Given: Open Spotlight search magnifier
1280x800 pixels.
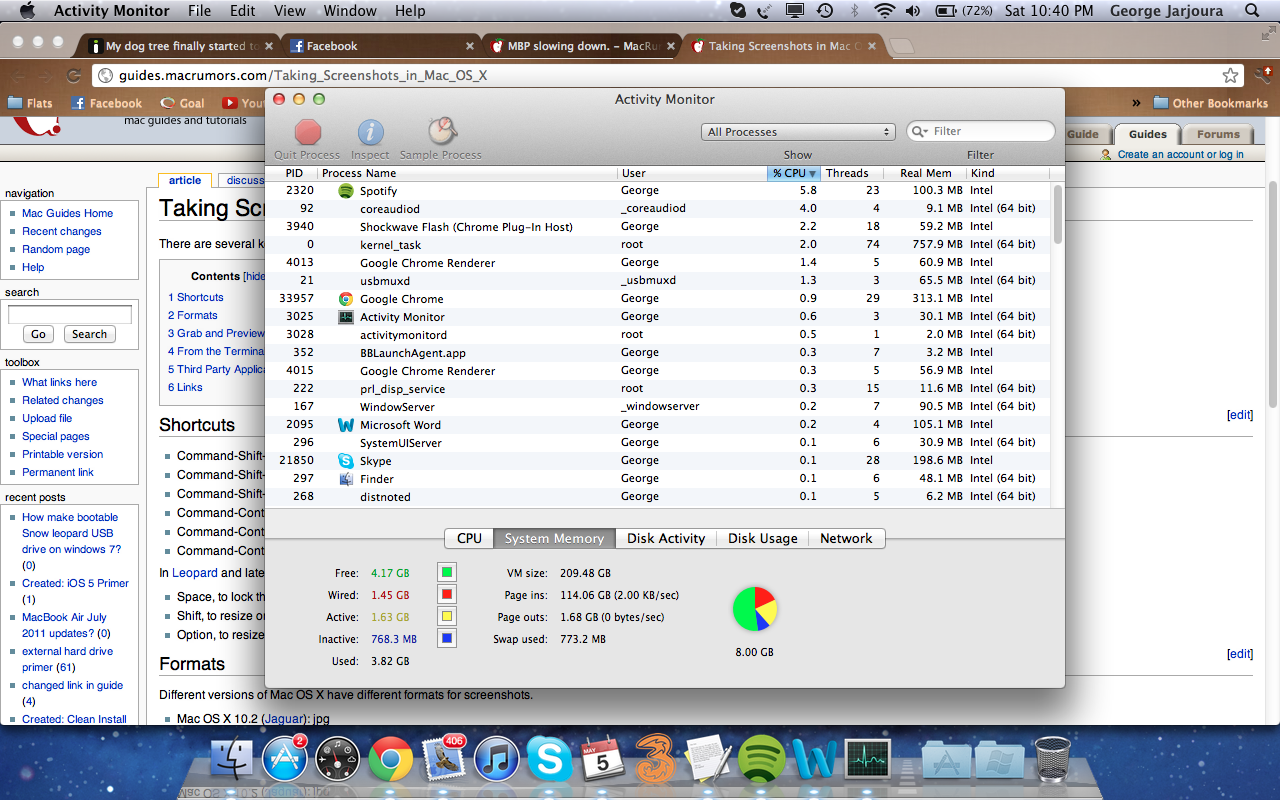Looking at the screenshot, I should pyautogui.click(x=1252, y=11).
